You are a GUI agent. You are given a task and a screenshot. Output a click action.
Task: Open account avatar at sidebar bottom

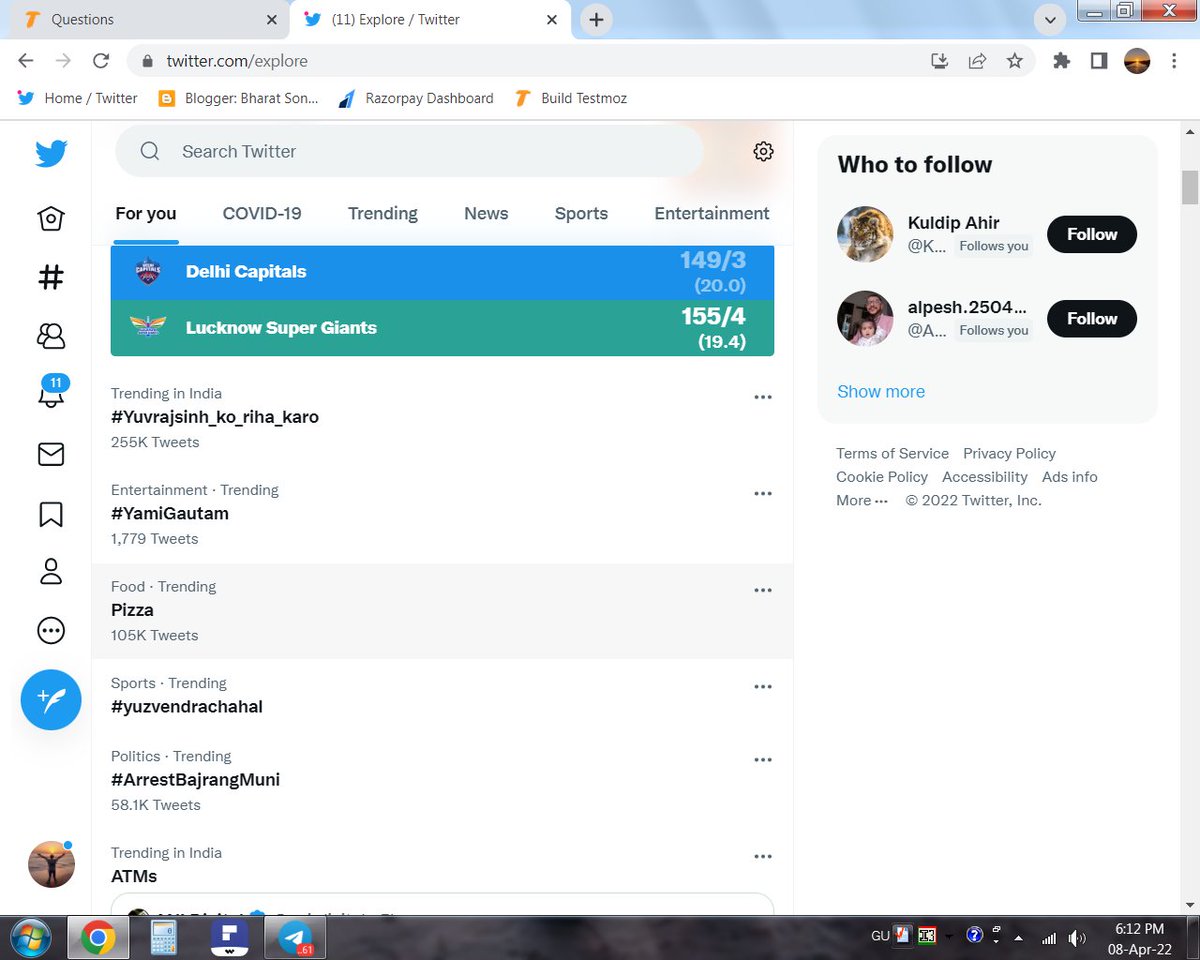coord(51,864)
